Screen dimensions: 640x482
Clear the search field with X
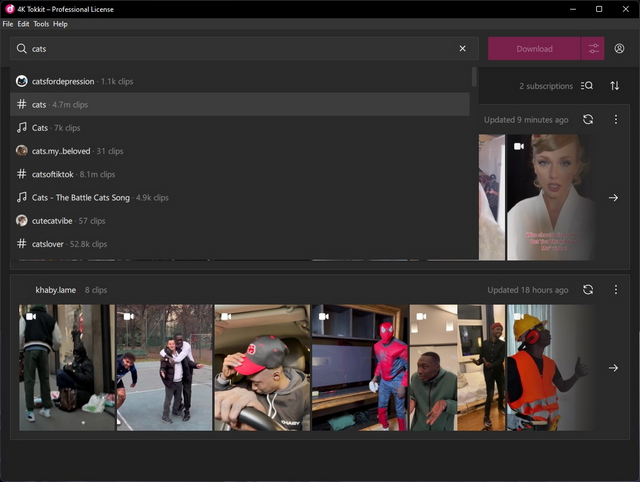coord(462,49)
